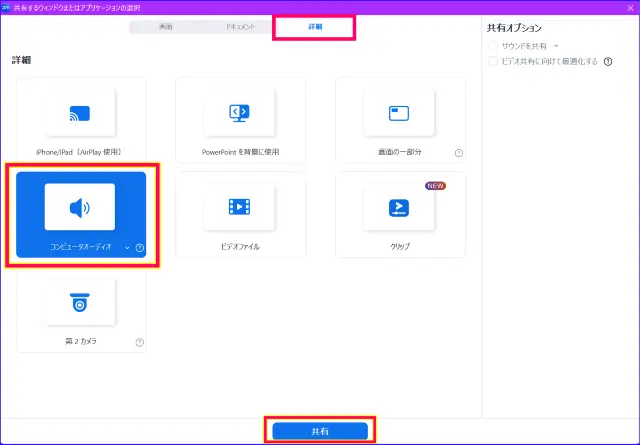Select 画面の一部分 share icon

(399, 113)
